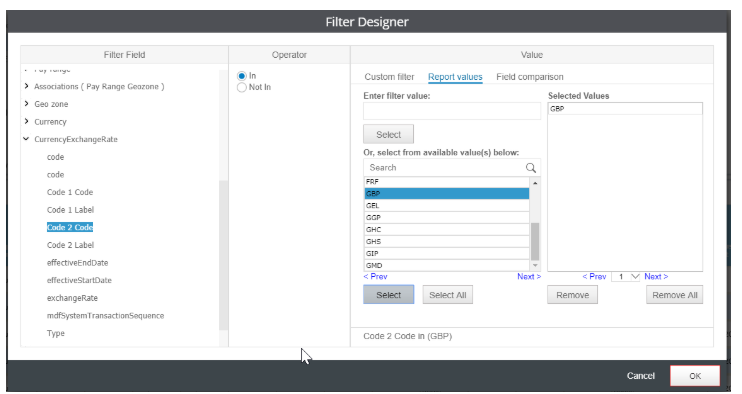Open the page number dropdown under Selected Values
Viewport: 742px width, 394px height.
pyautogui.click(x=626, y=277)
